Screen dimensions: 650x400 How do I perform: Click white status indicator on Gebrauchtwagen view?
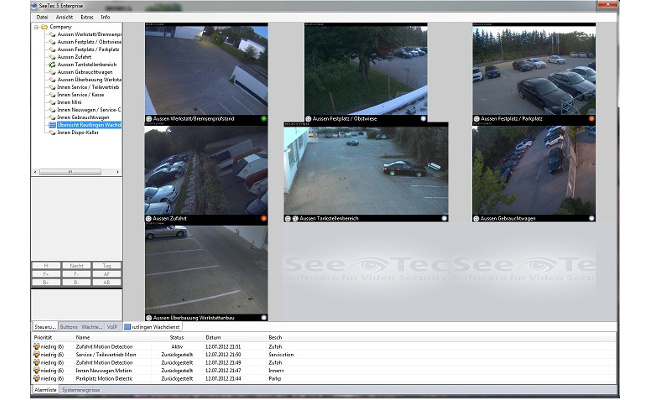tap(592, 218)
